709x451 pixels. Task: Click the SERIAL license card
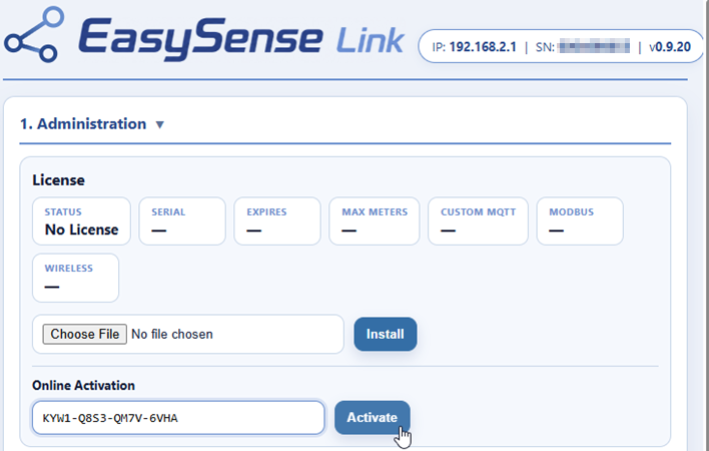182,221
